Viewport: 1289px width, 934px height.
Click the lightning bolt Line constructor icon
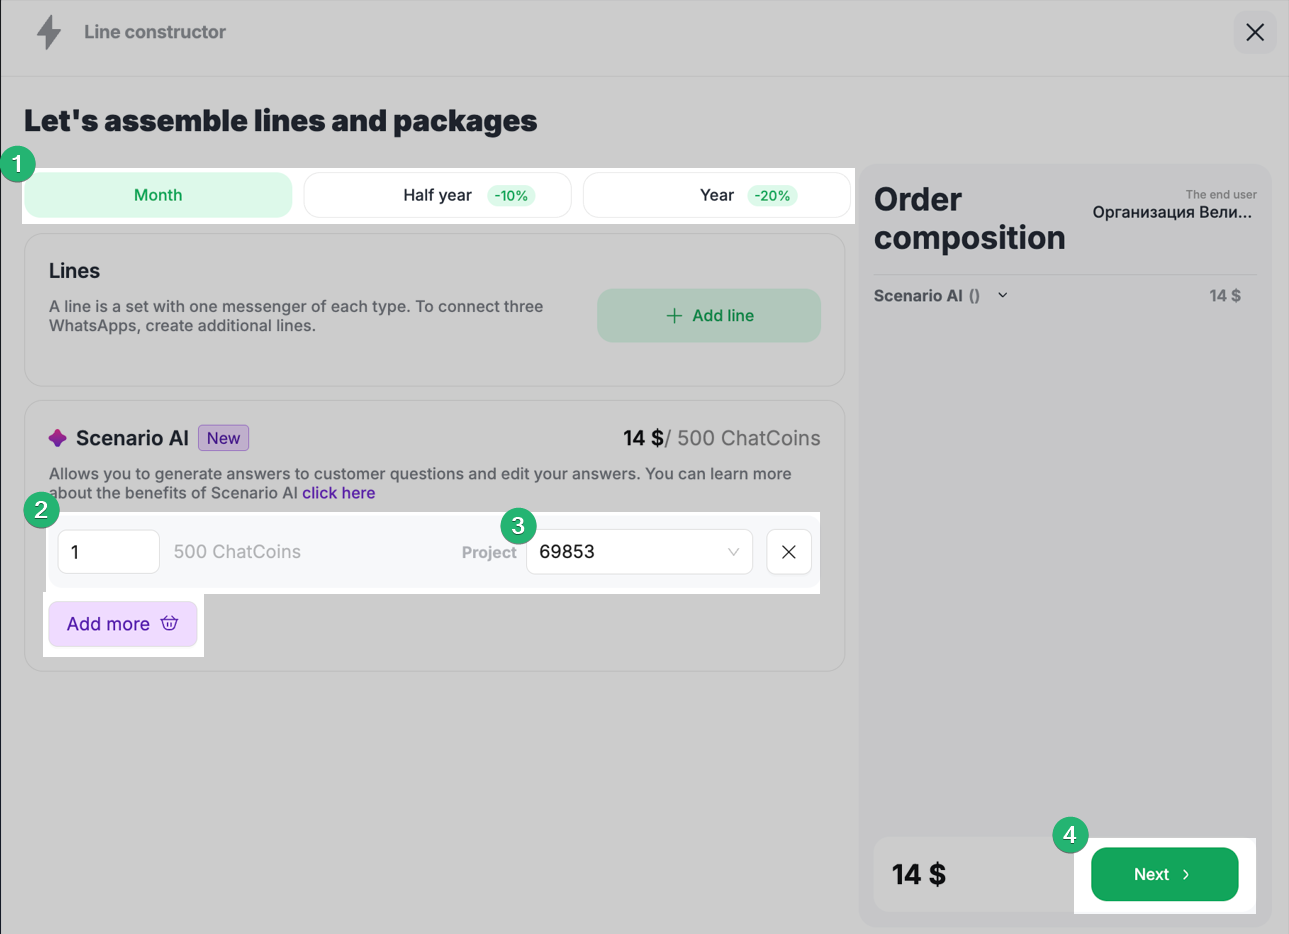[x=48, y=32]
